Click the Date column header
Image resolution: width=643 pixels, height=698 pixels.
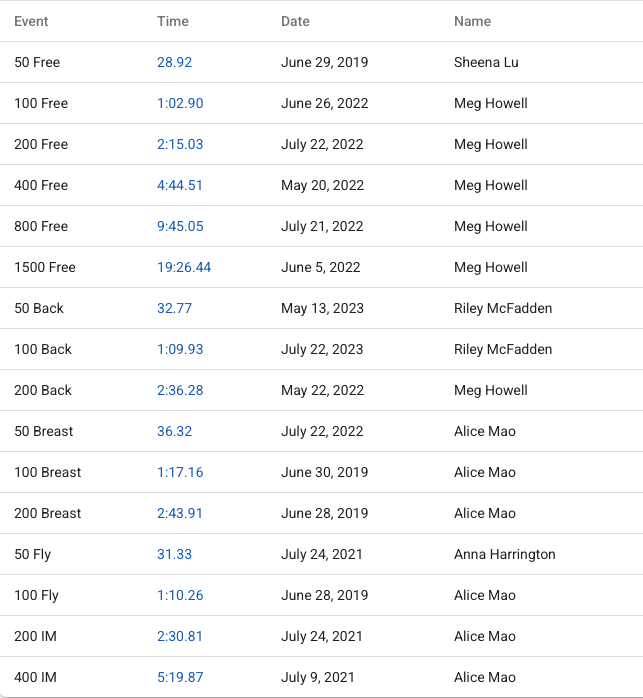pyautogui.click(x=295, y=21)
